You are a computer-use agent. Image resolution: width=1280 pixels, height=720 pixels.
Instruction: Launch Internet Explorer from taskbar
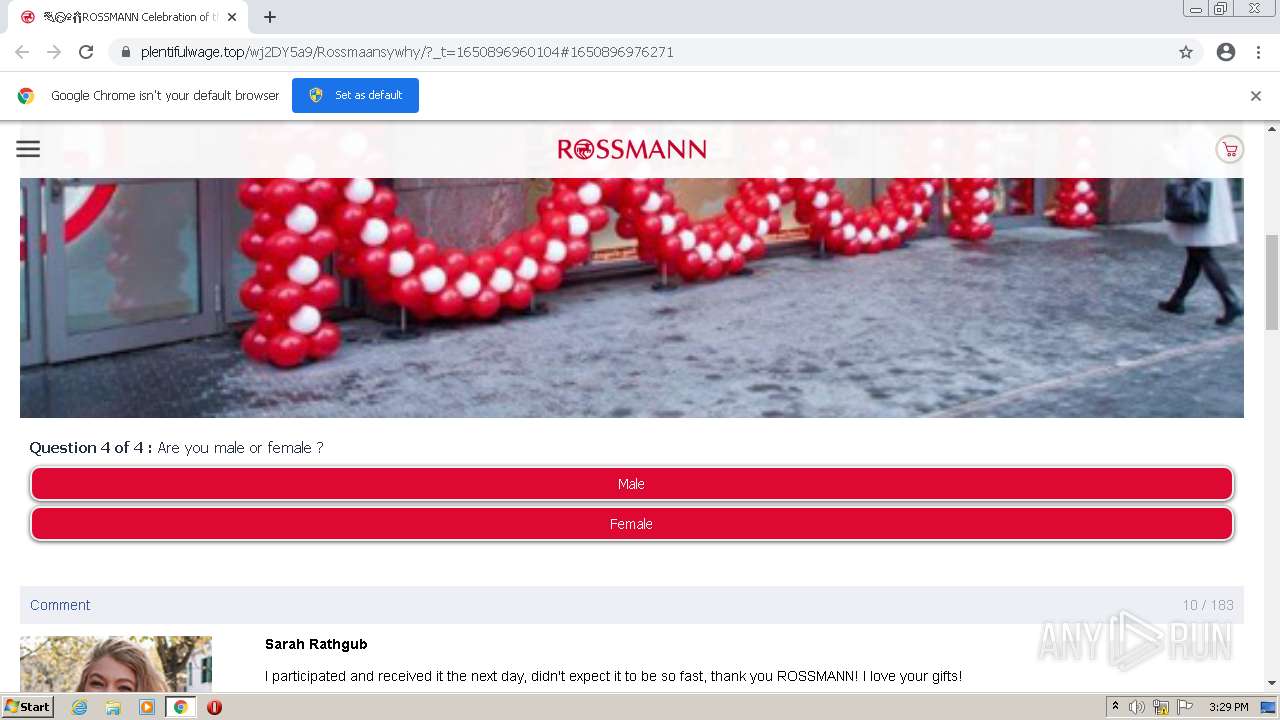[80, 707]
